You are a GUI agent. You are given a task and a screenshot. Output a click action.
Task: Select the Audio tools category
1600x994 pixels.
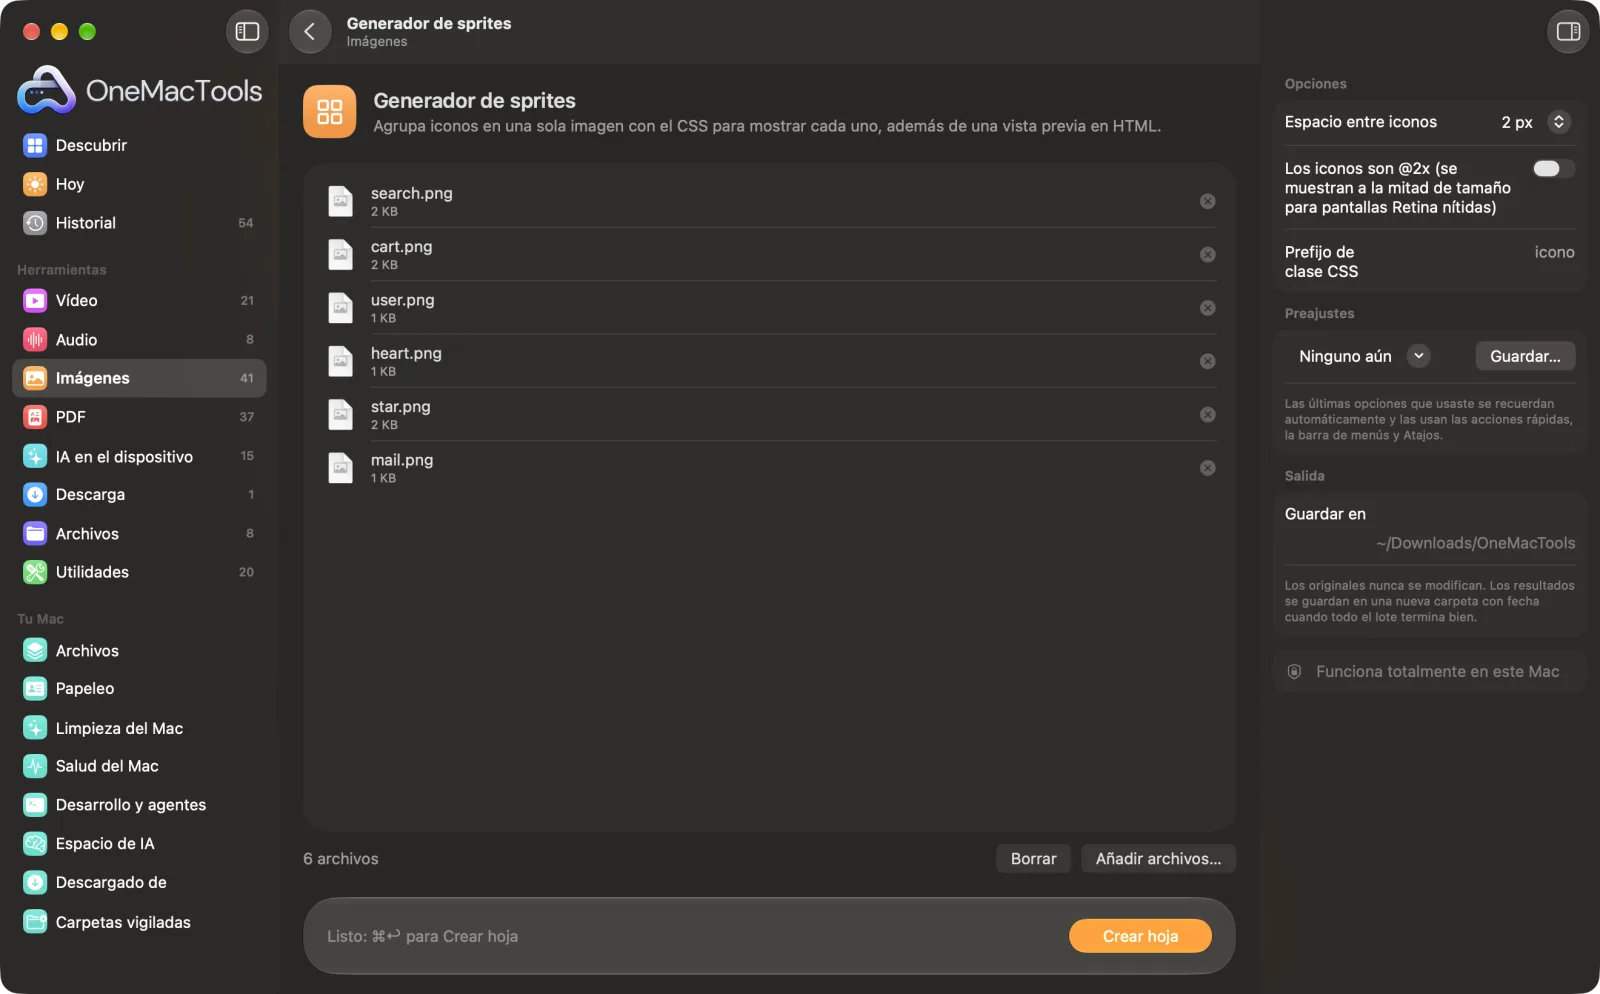pyautogui.click(x=139, y=340)
